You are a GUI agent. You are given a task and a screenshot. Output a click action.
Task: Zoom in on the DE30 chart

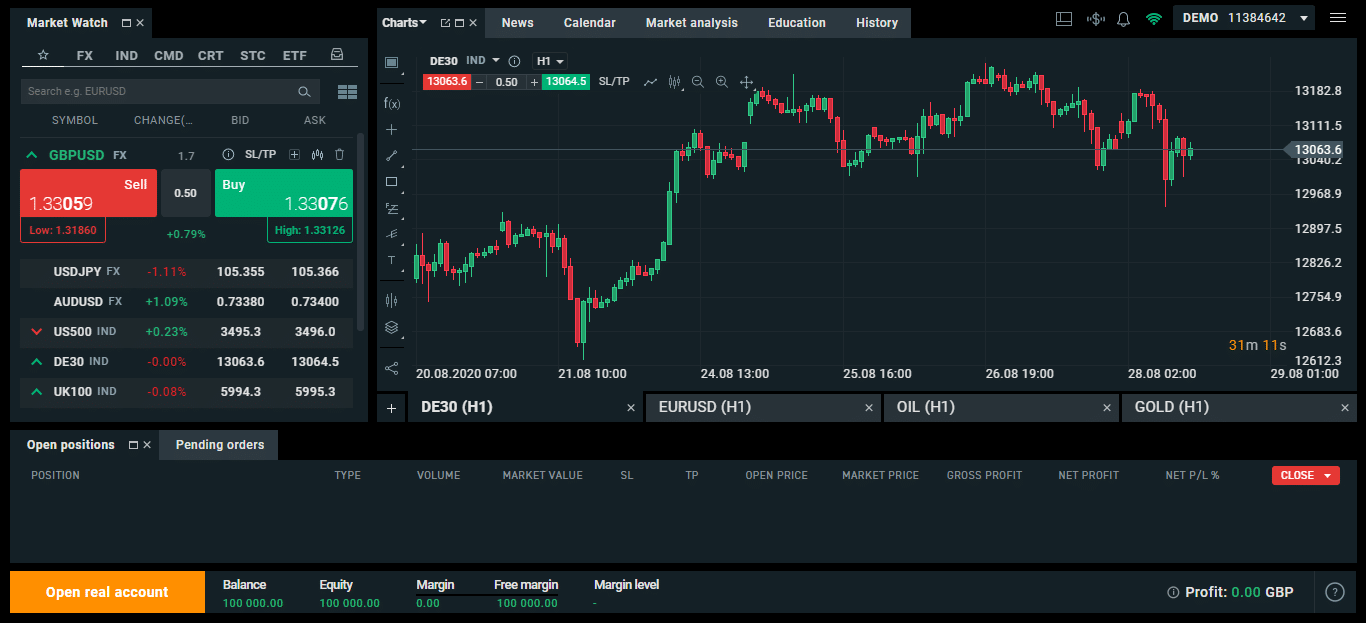[x=722, y=82]
